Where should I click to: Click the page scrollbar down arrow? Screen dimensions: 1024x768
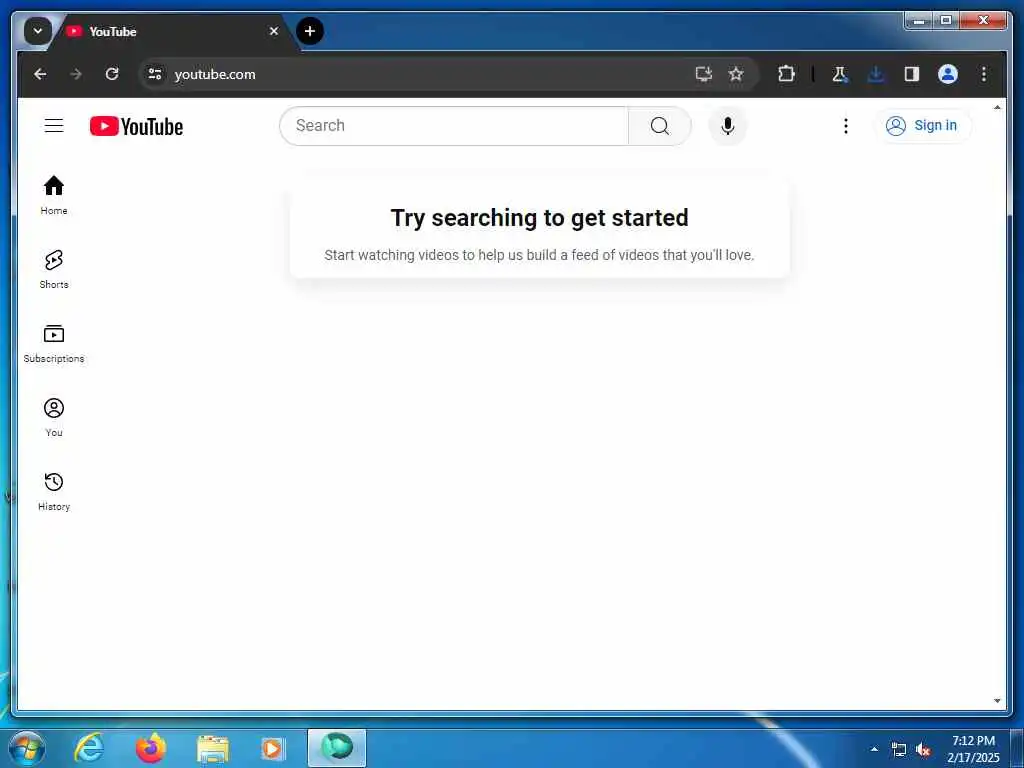point(997,701)
